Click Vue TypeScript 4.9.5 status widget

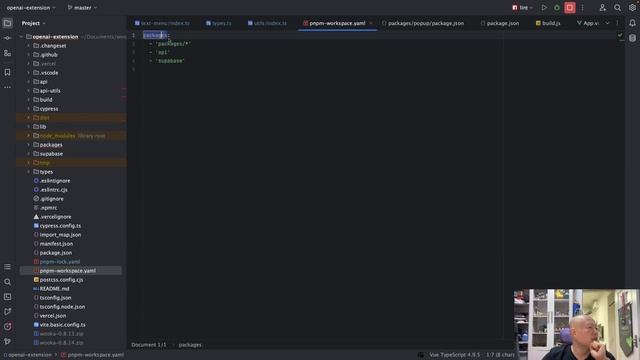454,355
